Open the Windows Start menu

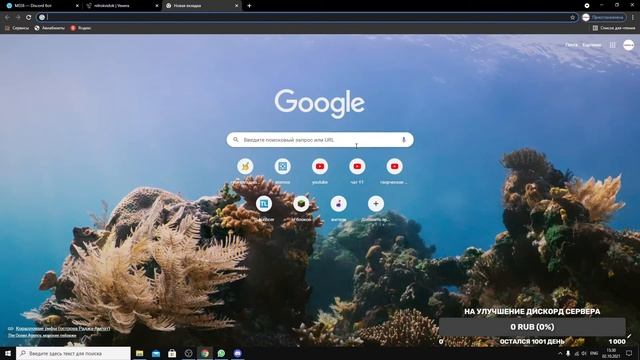[x=8, y=353]
